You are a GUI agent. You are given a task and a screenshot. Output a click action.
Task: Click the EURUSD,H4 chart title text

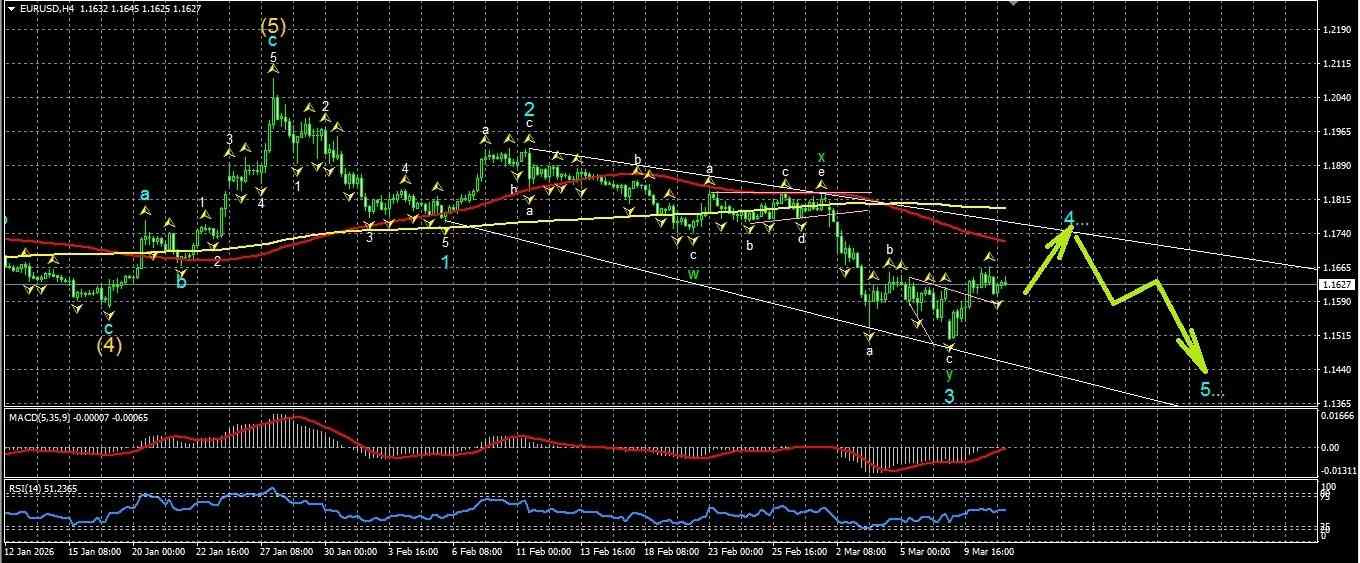[x=46, y=8]
